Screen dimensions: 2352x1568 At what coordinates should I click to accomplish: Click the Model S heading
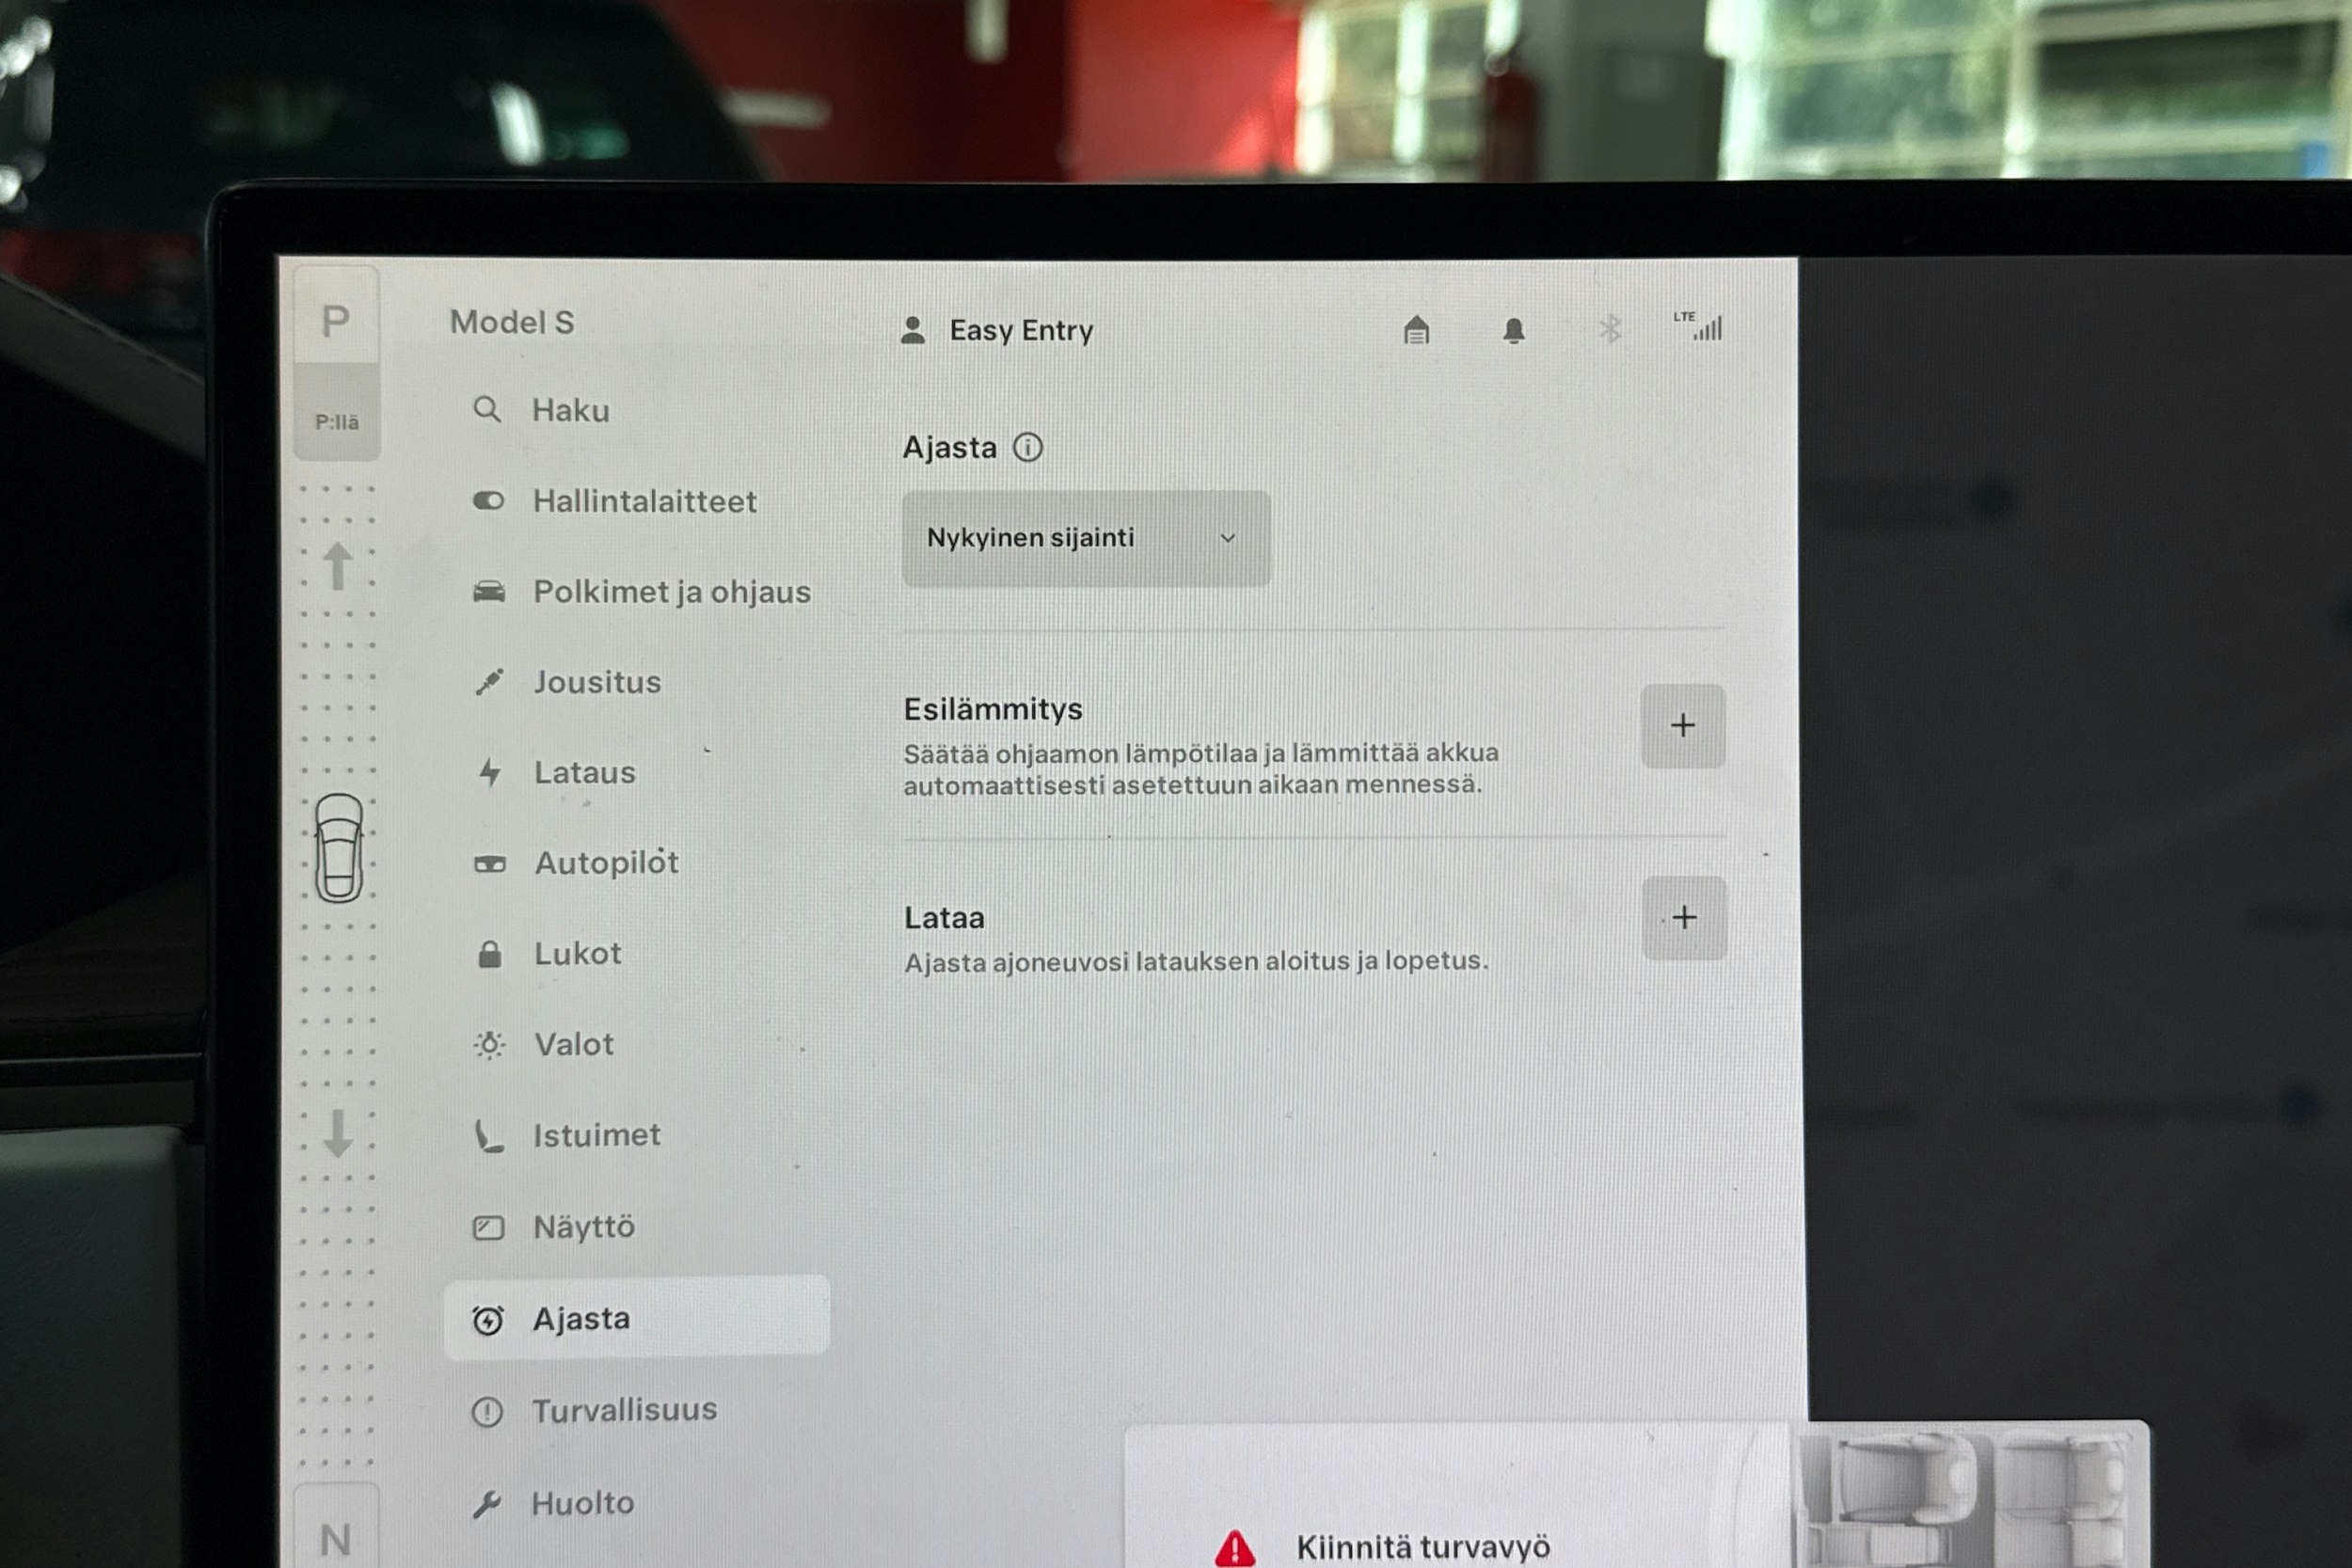point(512,322)
